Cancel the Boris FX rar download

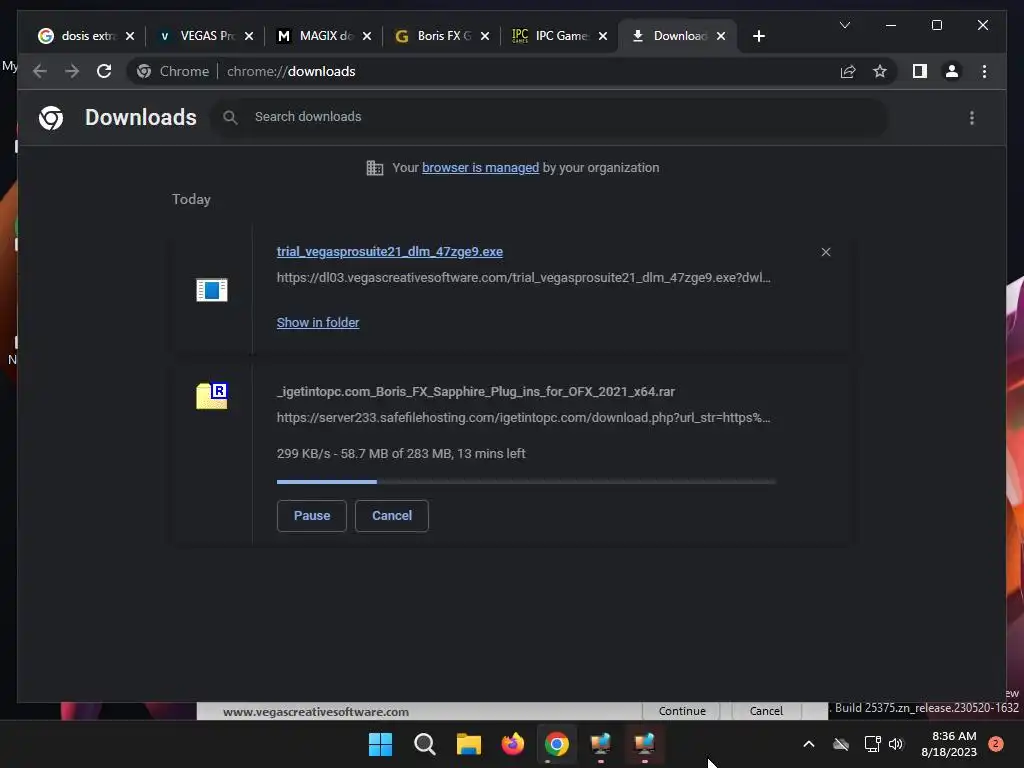391,516
